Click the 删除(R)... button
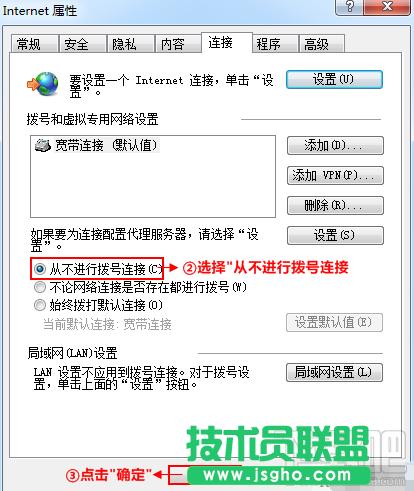The height and width of the screenshot is (491, 414). 335,205
